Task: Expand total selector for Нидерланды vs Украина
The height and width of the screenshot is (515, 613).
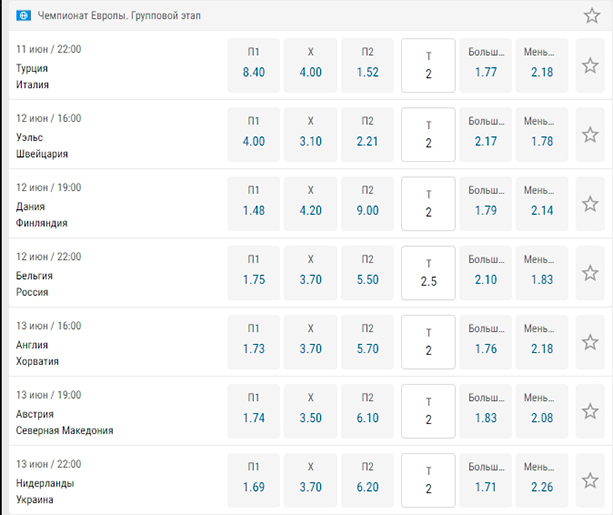Action: point(428,481)
